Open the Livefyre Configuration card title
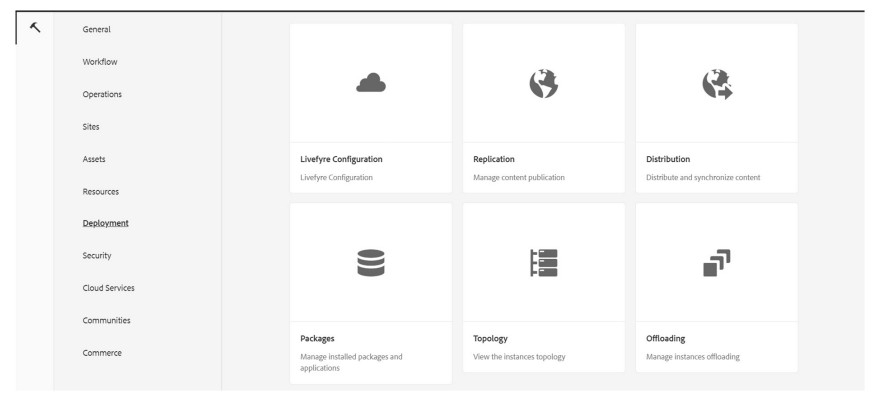 coord(342,159)
